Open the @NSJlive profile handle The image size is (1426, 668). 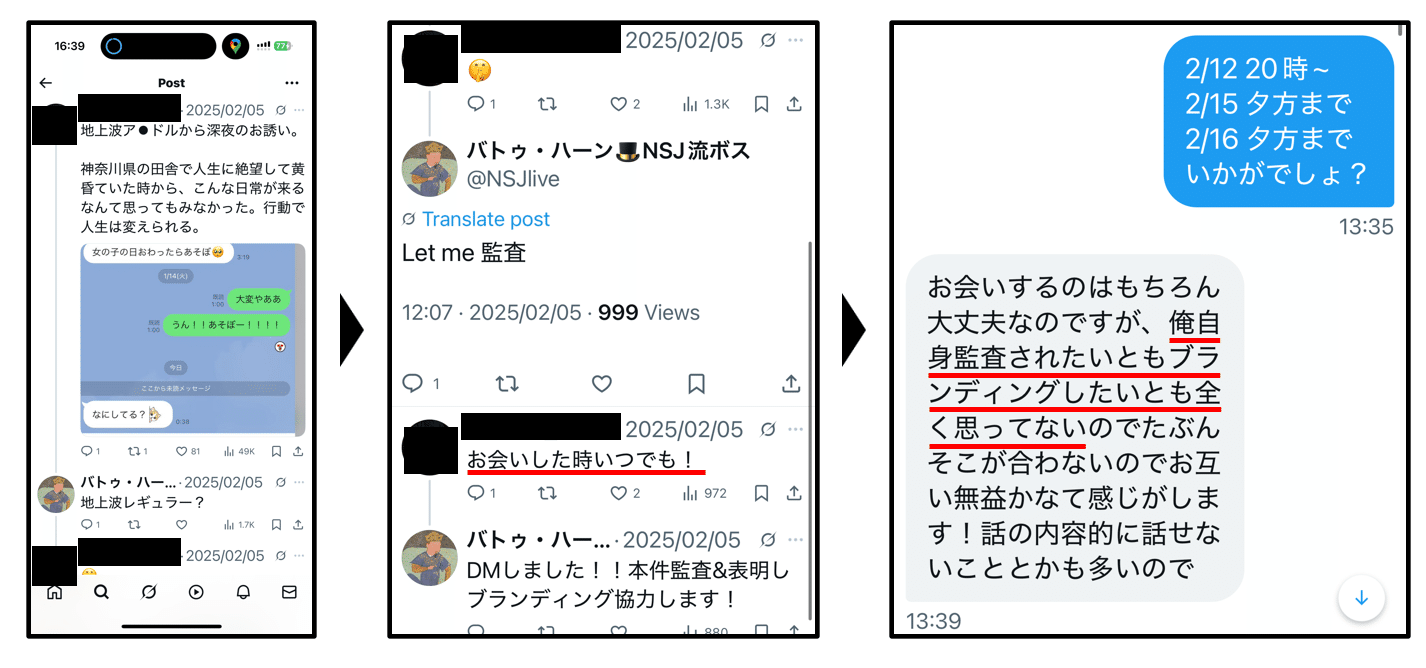click(513, 179)
